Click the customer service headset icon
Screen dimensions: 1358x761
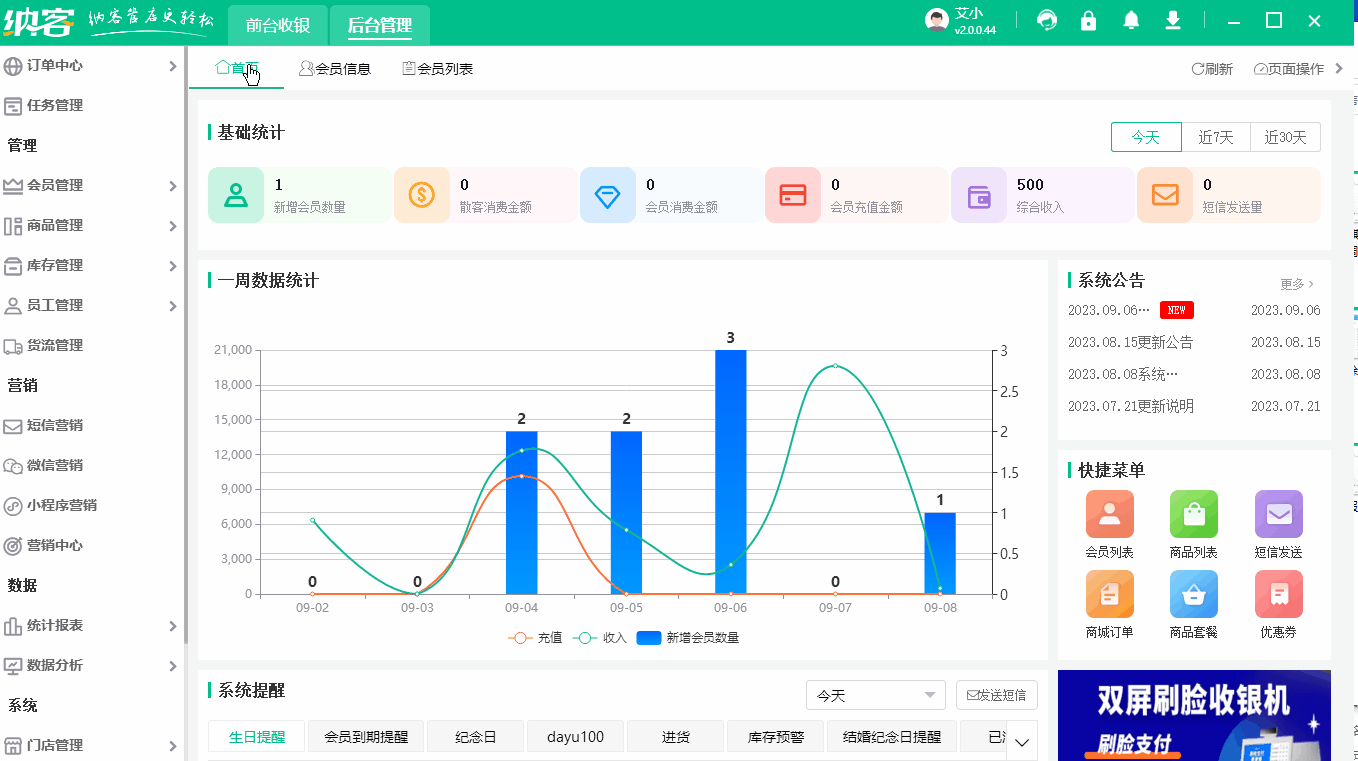coord(1046,19)
